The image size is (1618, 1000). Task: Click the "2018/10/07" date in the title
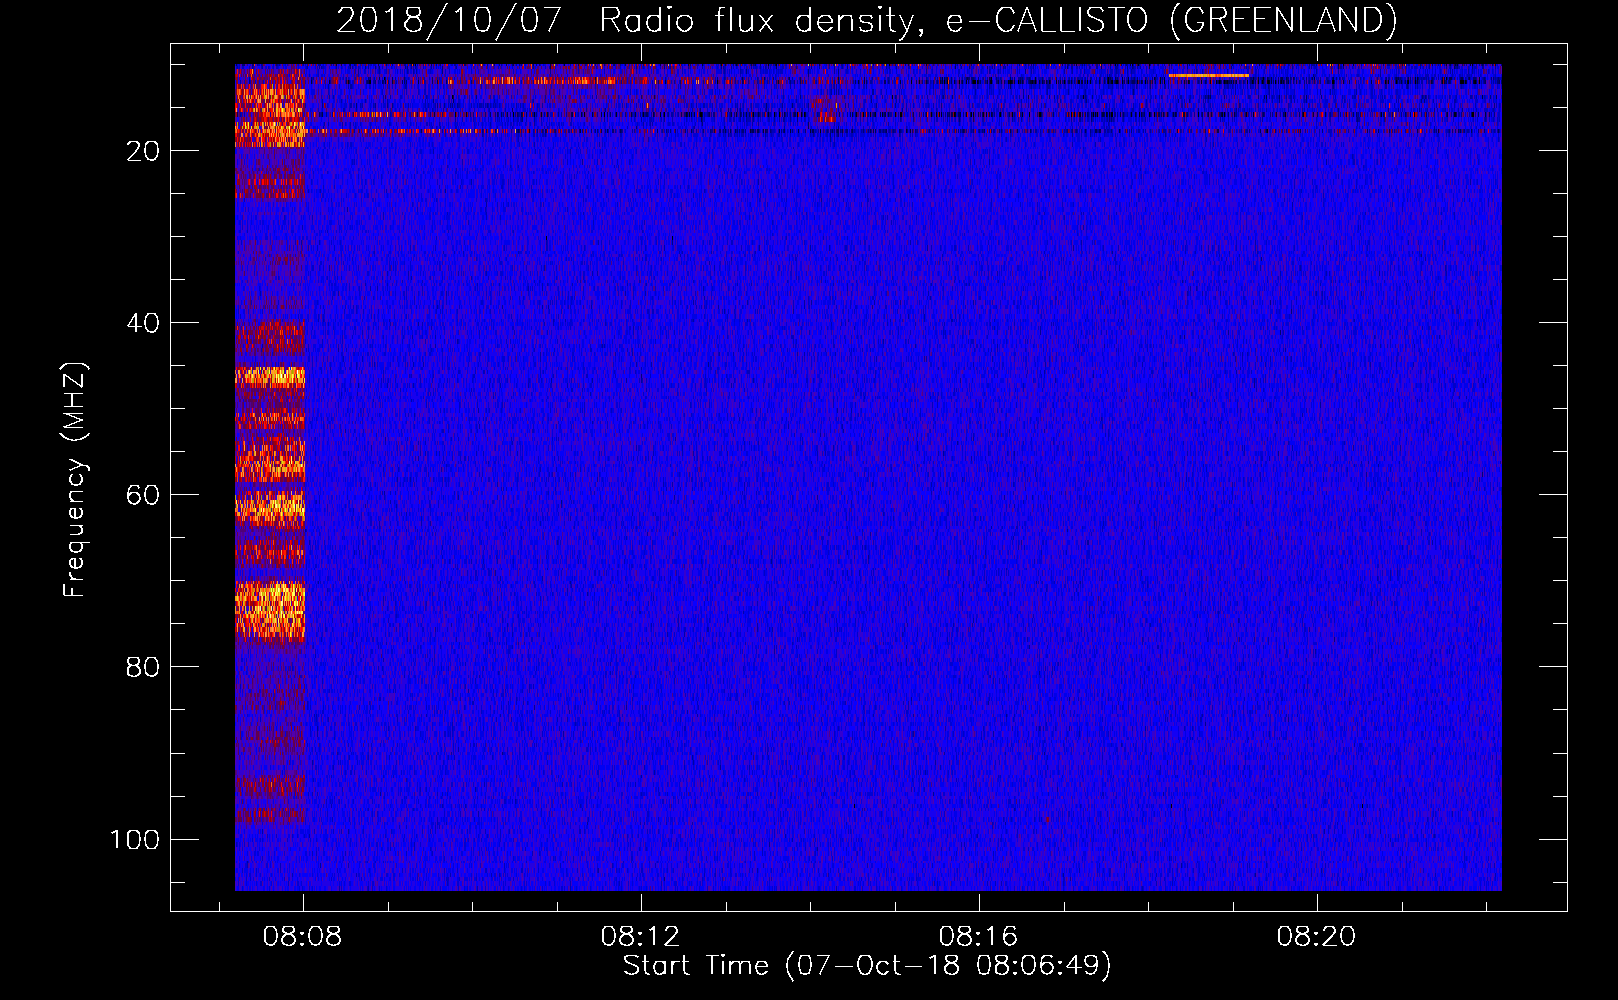pos(449,20)
